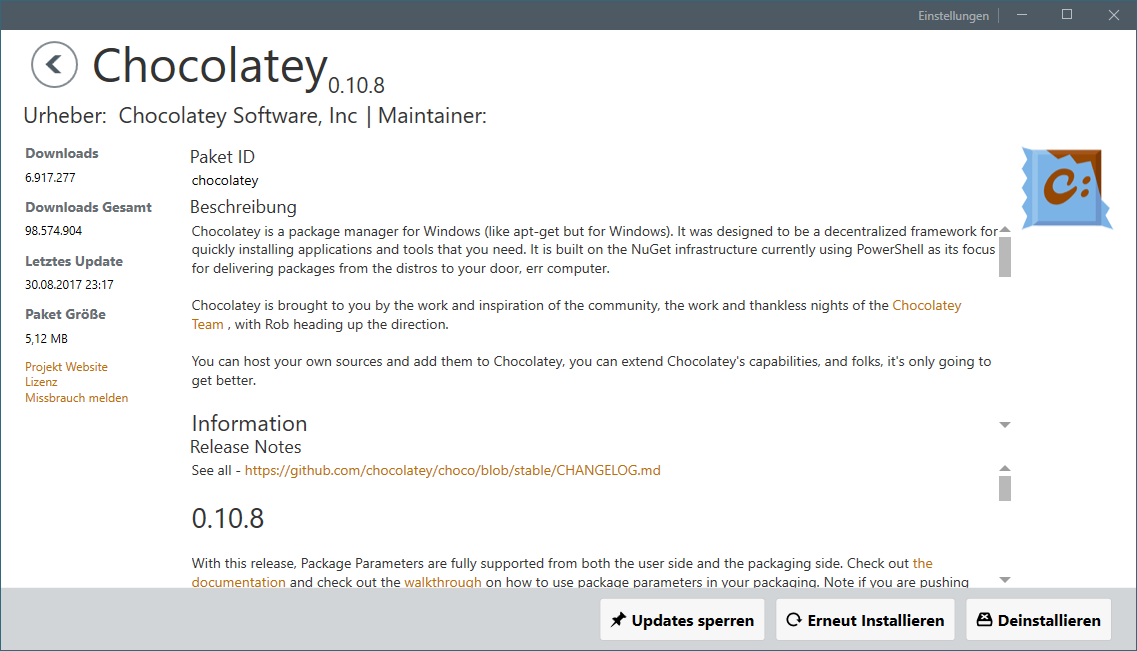This screenshot has width=1137, height=651.
Task: Click the Release Notes heading
Action: 246,447
